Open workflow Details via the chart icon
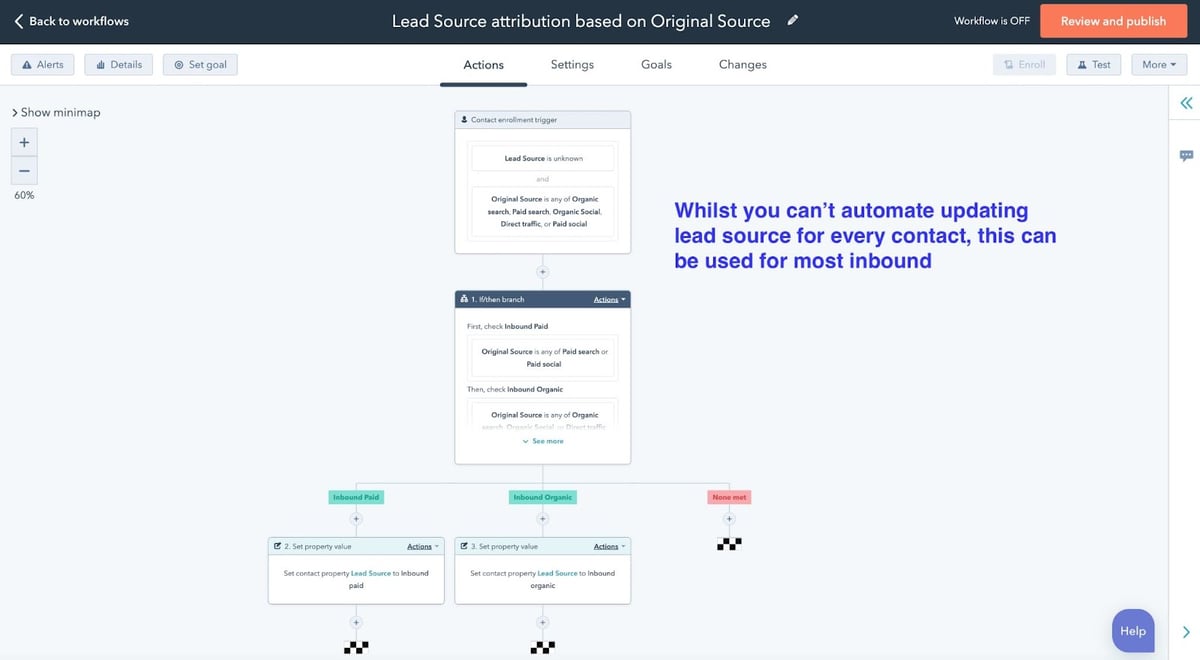1200x660 pixels. point(101,63)
